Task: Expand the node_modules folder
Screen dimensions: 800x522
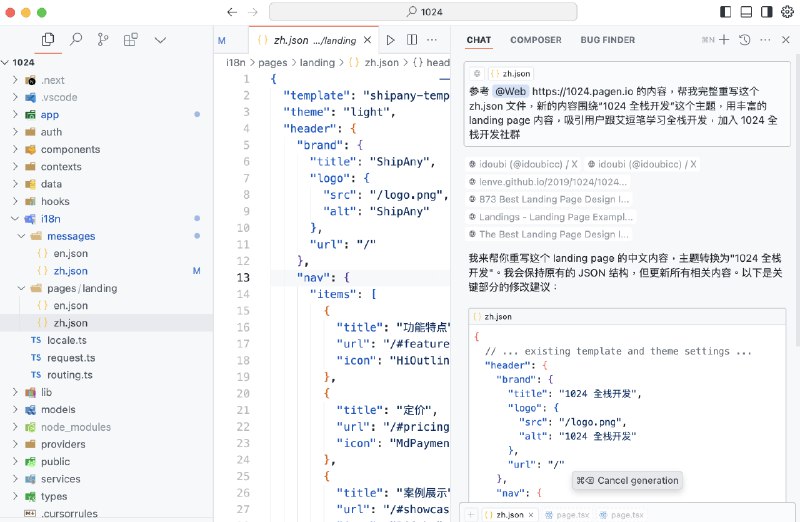Action: [15, 427]
